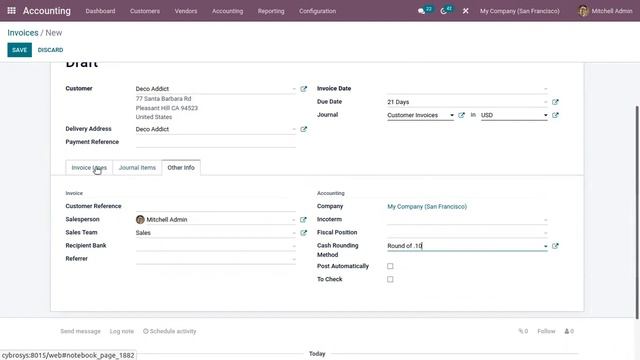Open the Reporting menu
The width and height of the screenshot is (640, 360).
click(x=271, y=11)
